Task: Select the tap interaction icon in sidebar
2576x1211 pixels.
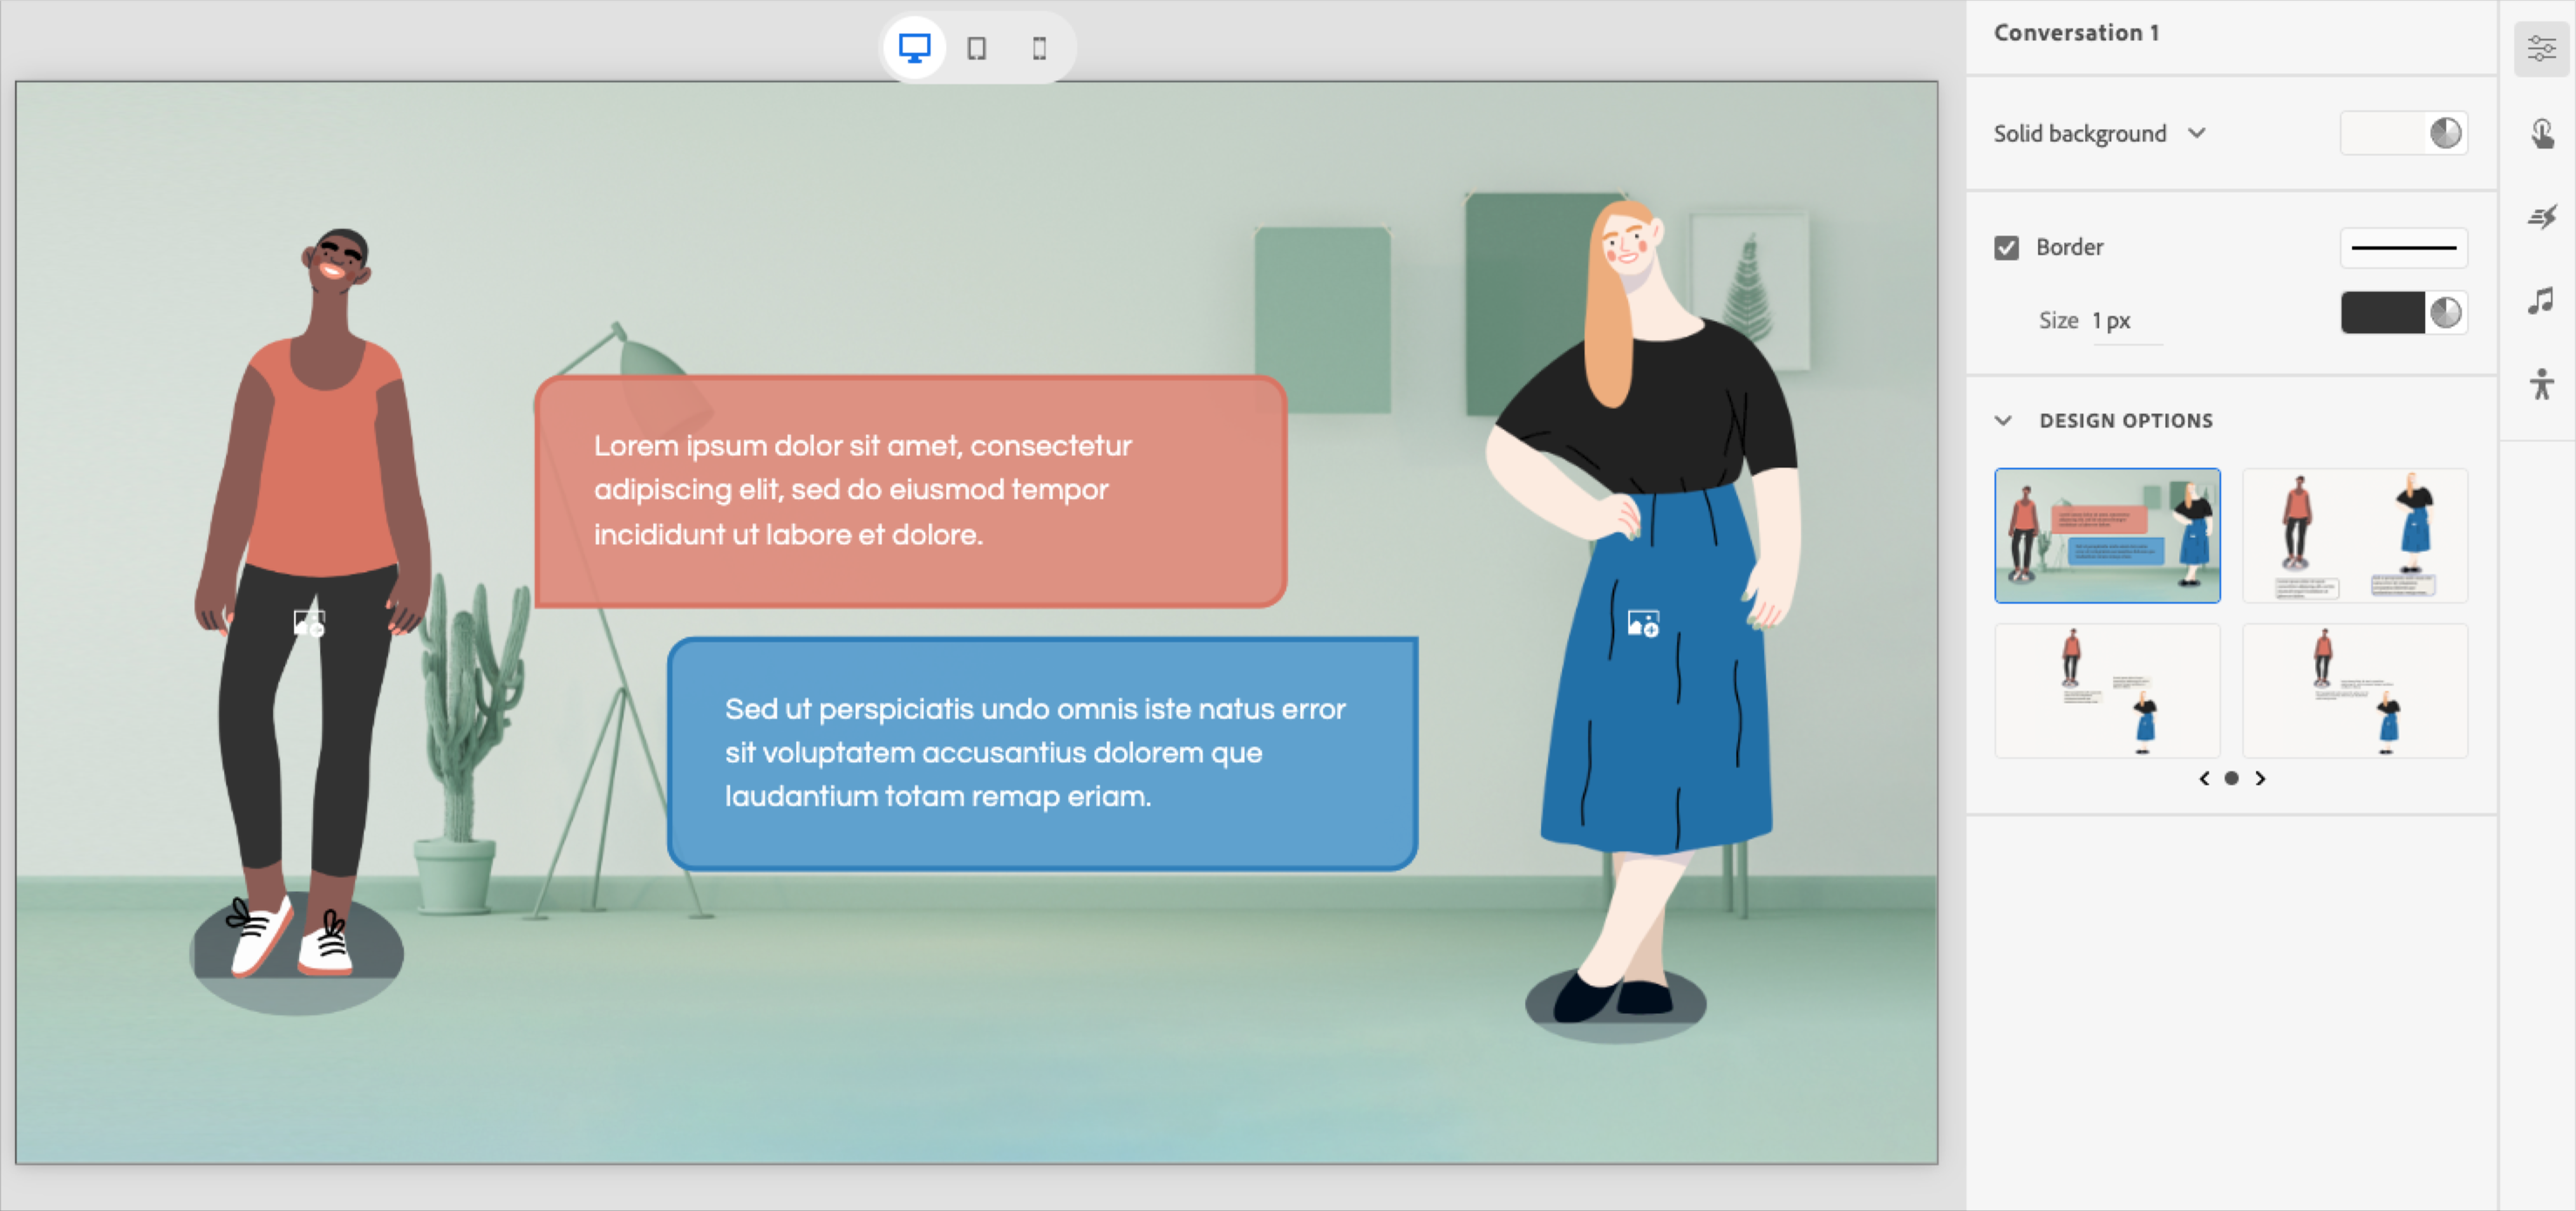Action: coord(2541,133)
